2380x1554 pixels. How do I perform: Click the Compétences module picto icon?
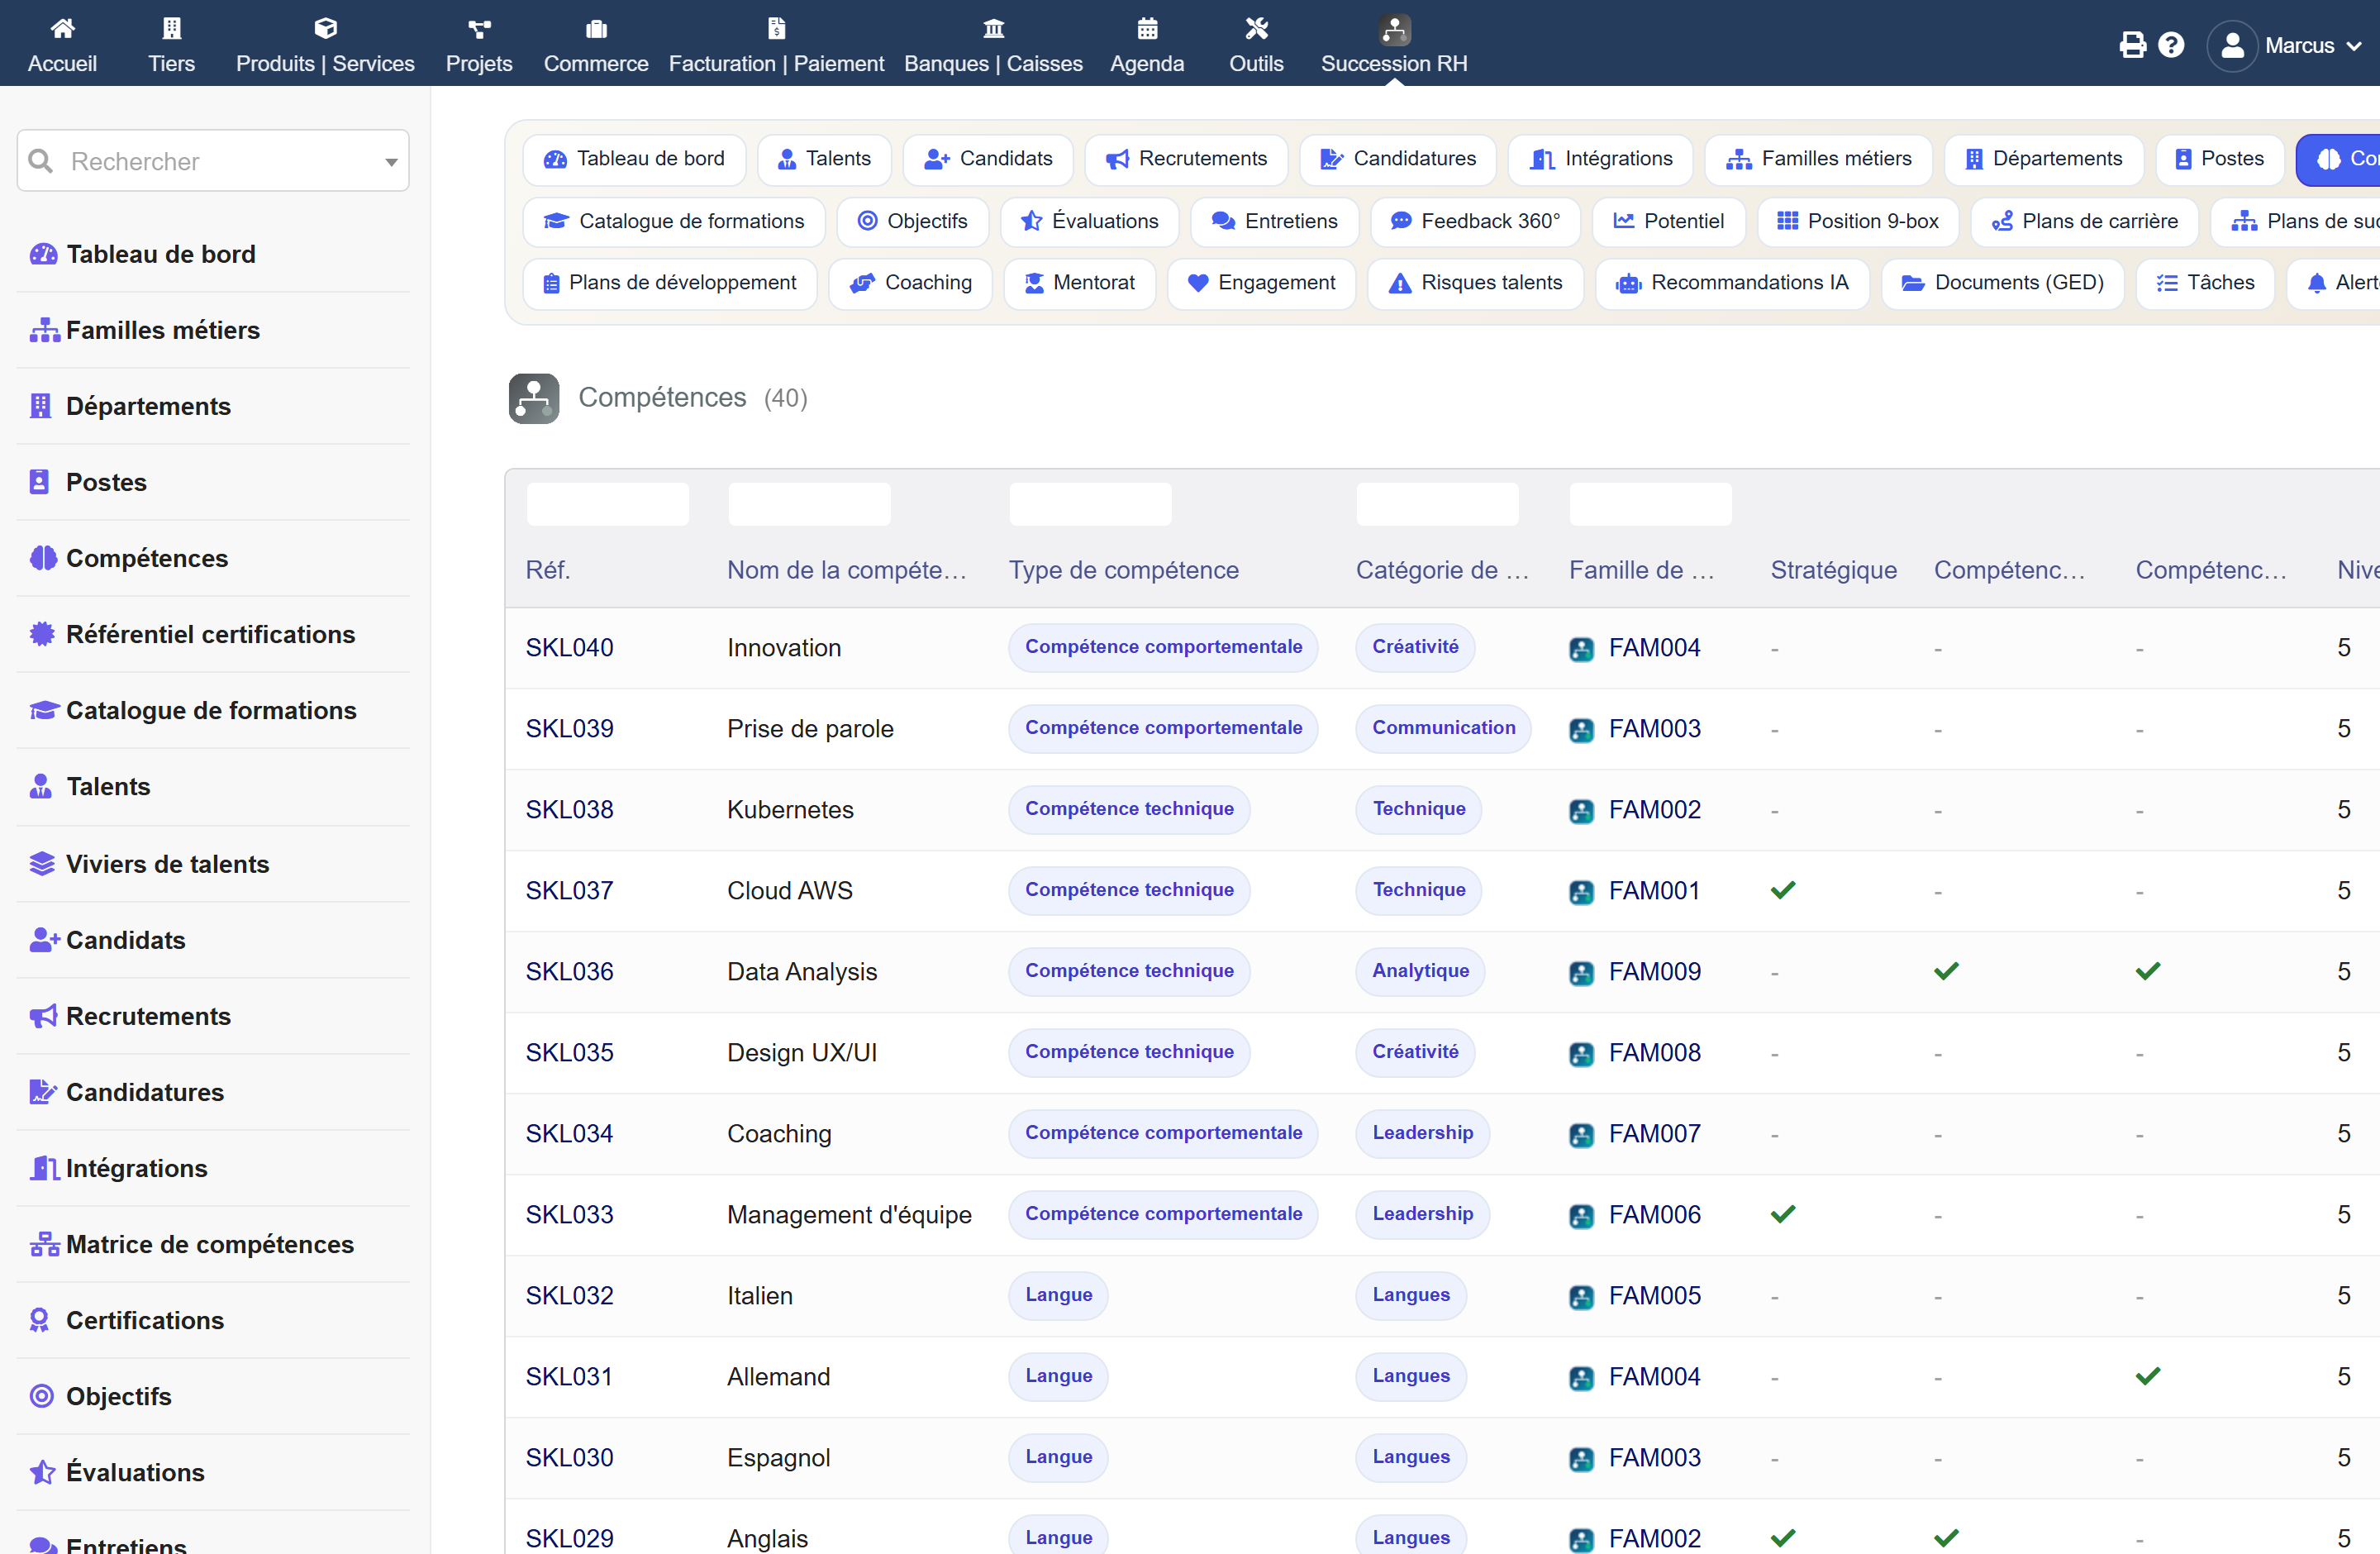[534, 398]
